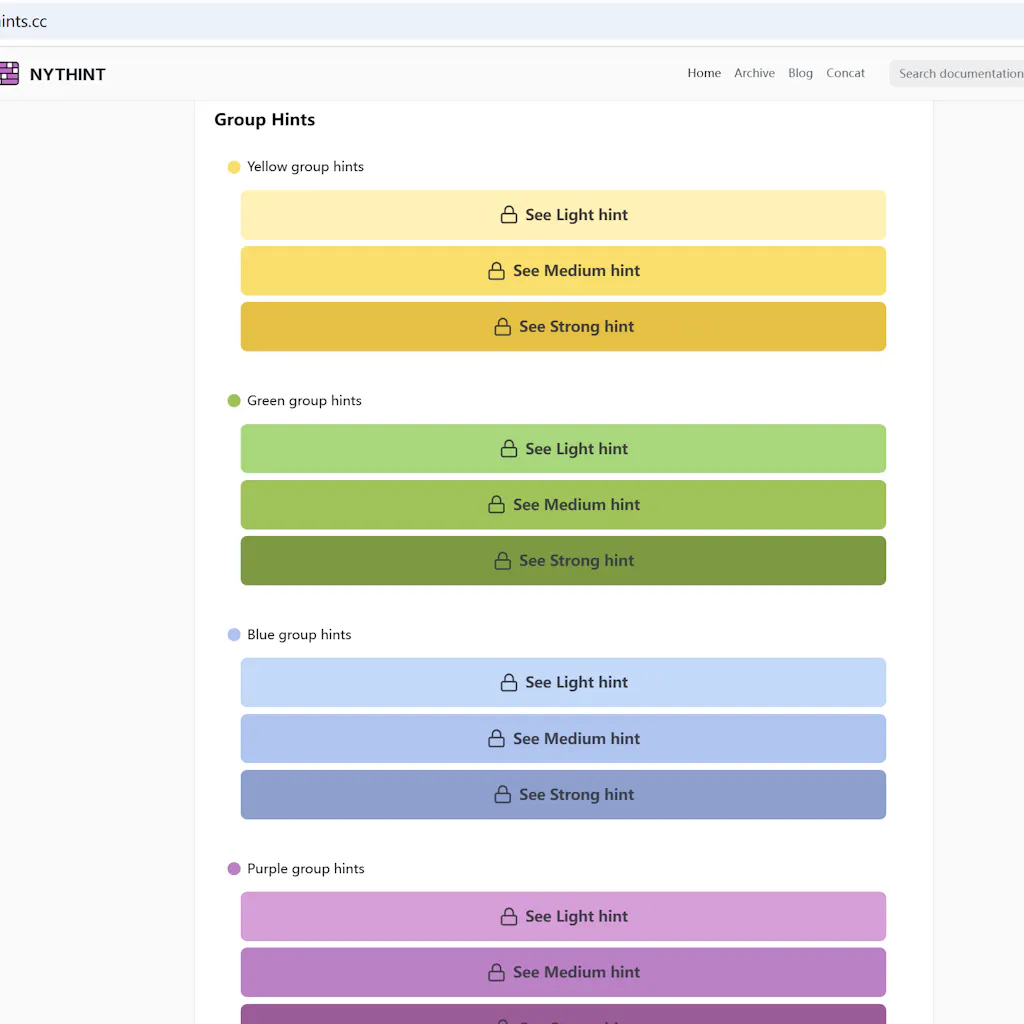The height and width of the screenshot is (1024, 1024).
Task: Click the NYTHINT brick logo icon
Action: click(x=9, y=73)
